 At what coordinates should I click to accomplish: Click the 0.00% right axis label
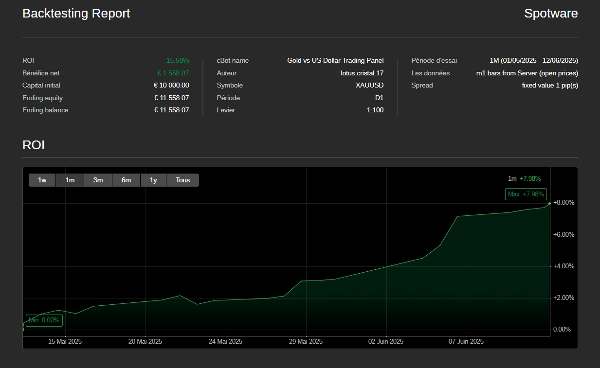[x=562, y=329]
